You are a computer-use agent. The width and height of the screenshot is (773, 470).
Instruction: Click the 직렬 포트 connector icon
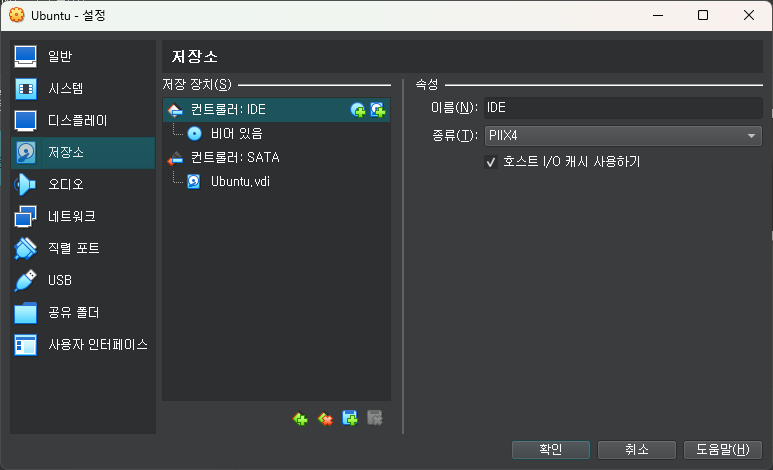pyautogui.click(x=25, y=249)
